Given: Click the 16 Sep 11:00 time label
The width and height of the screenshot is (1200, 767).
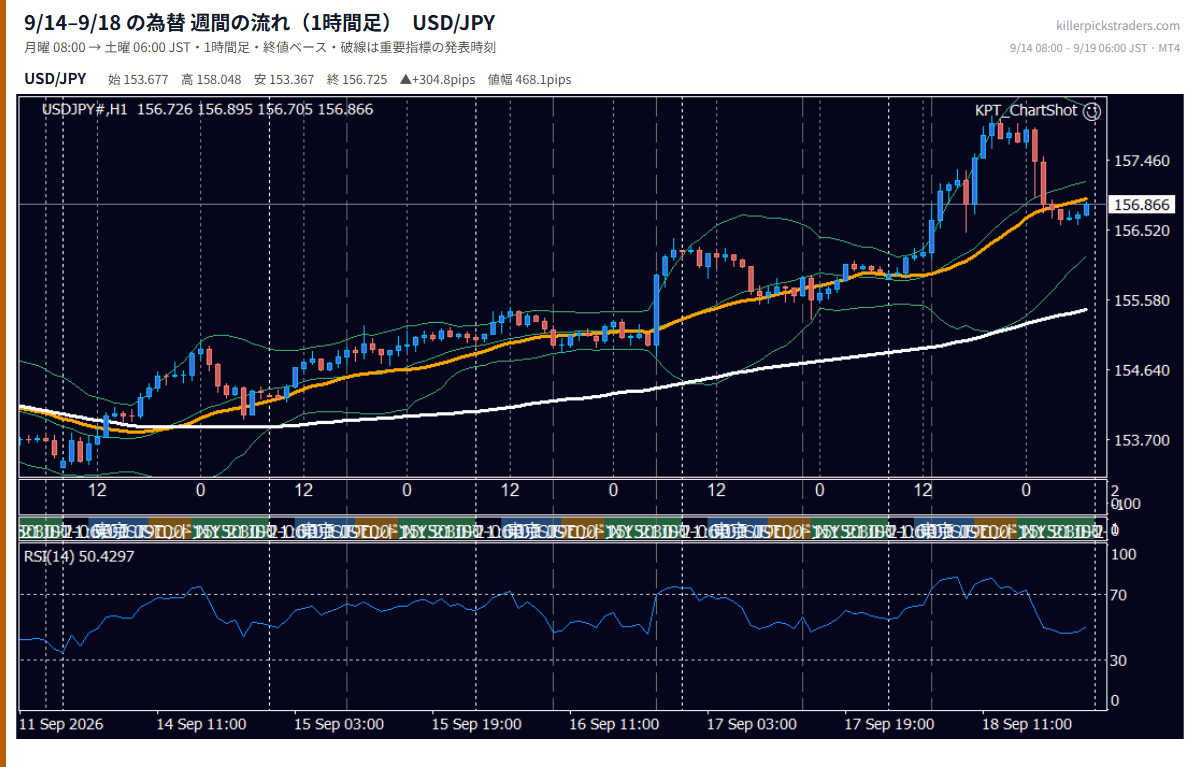Looking at the screenshot, I should [x=614, y=724].
